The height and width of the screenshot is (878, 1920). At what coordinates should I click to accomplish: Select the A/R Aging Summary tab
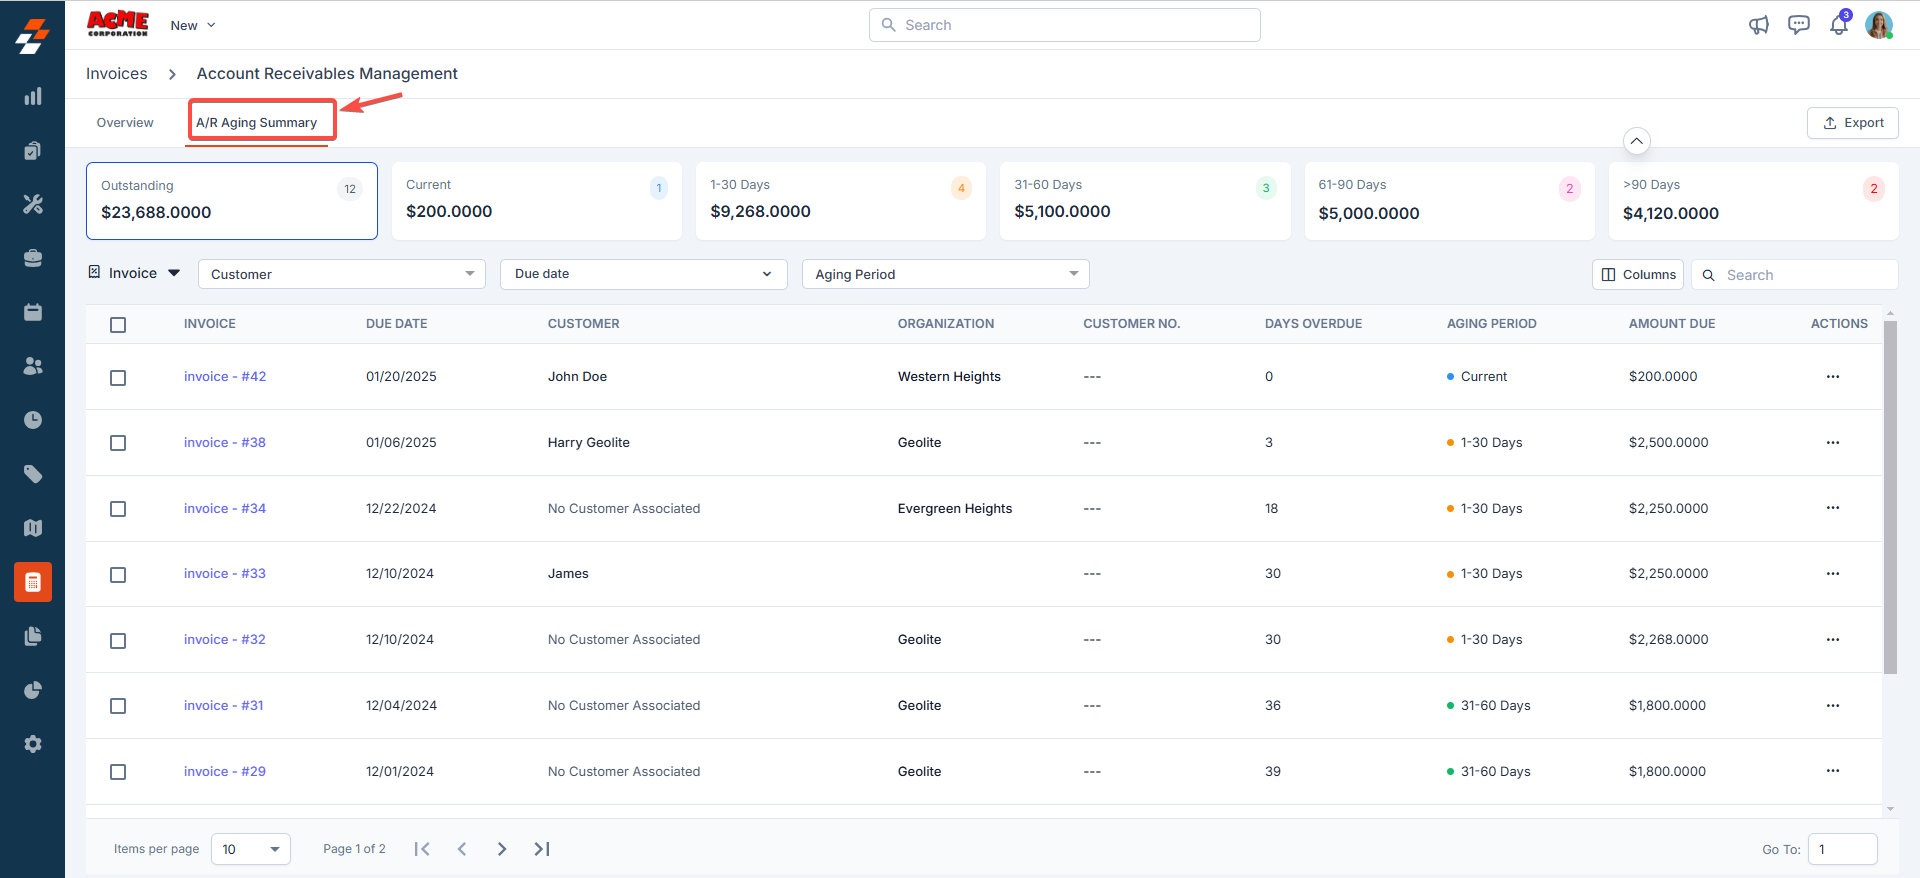coord(257,123)
